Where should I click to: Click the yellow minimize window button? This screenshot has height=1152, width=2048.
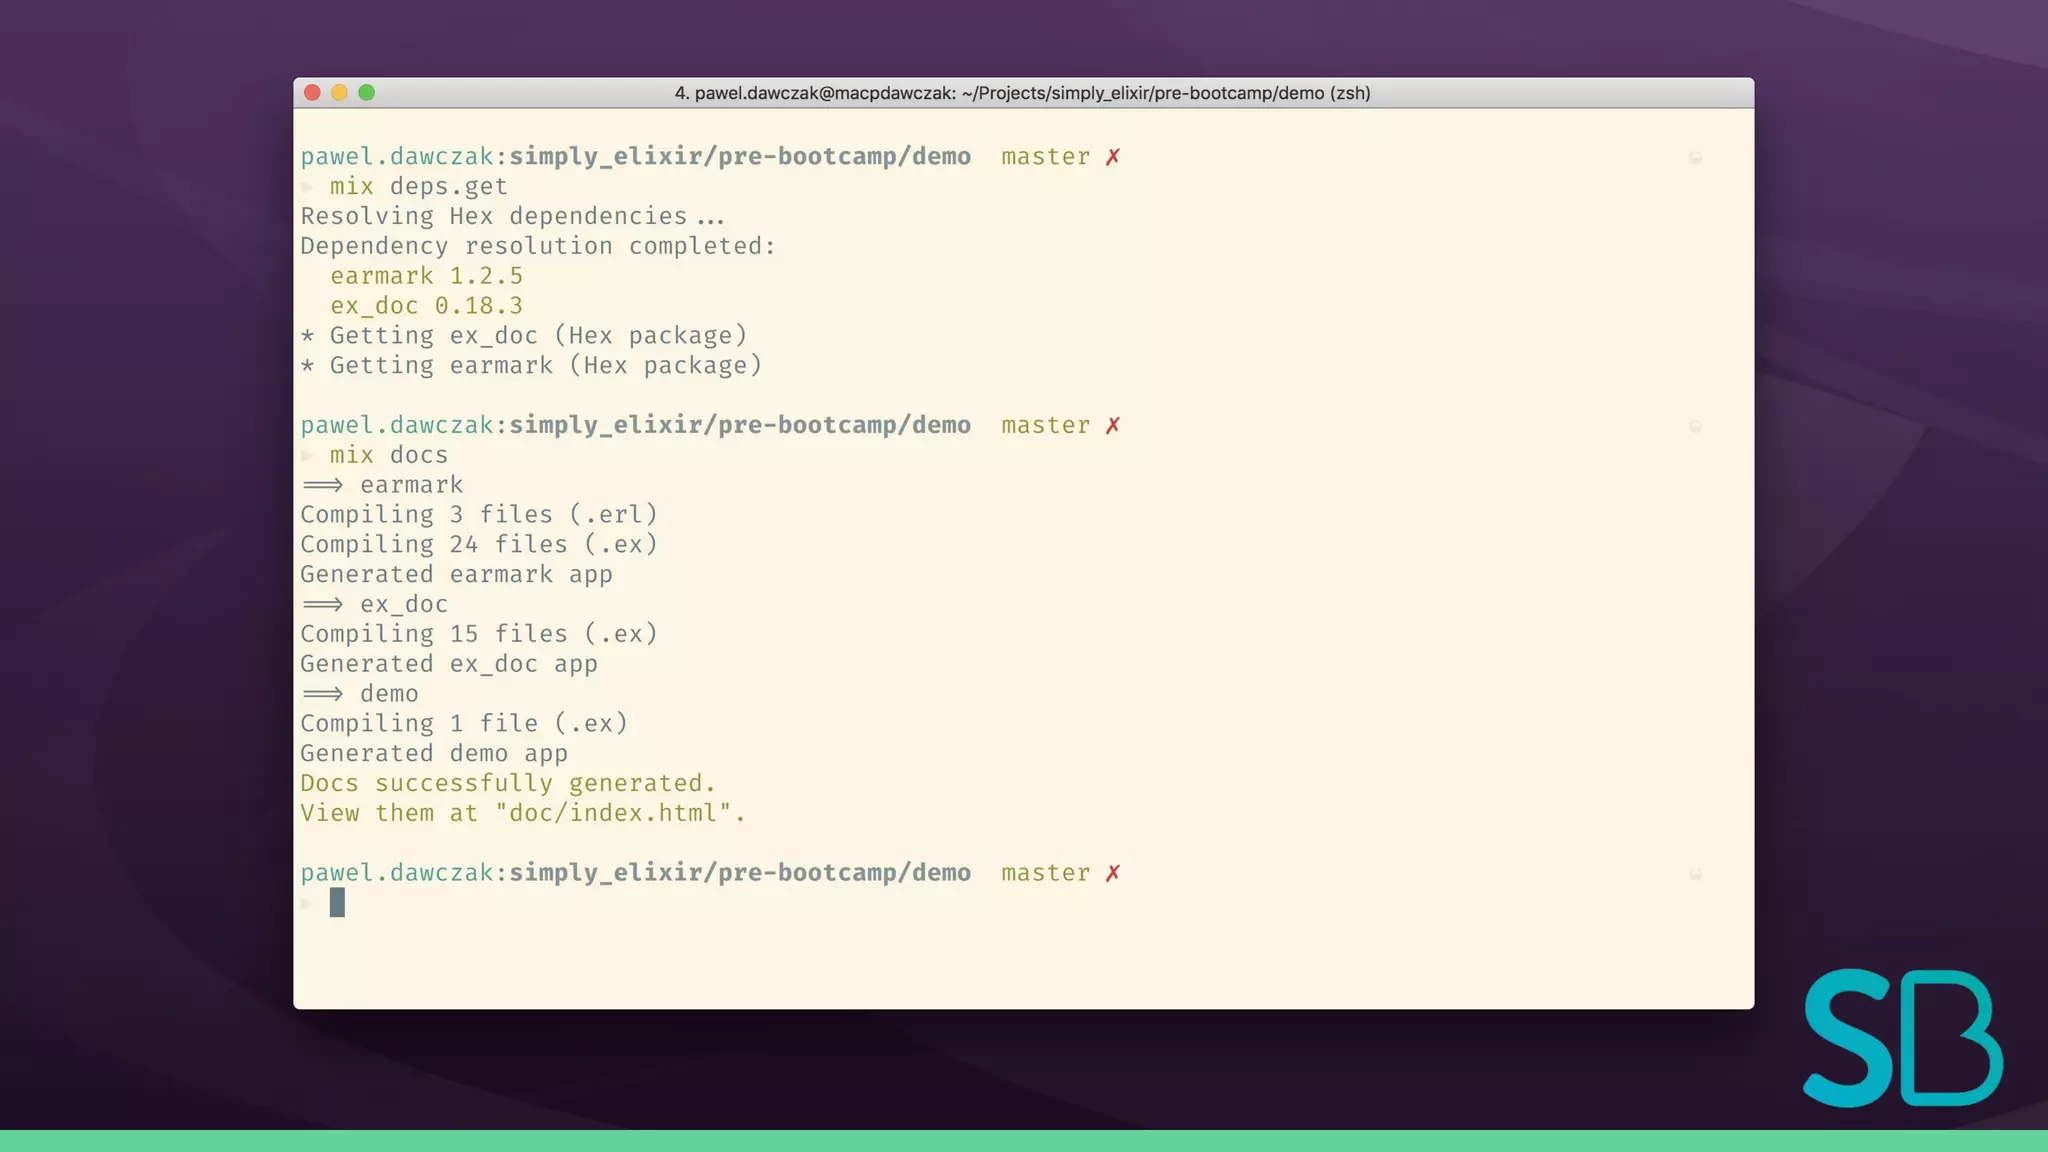pos(339,93)
